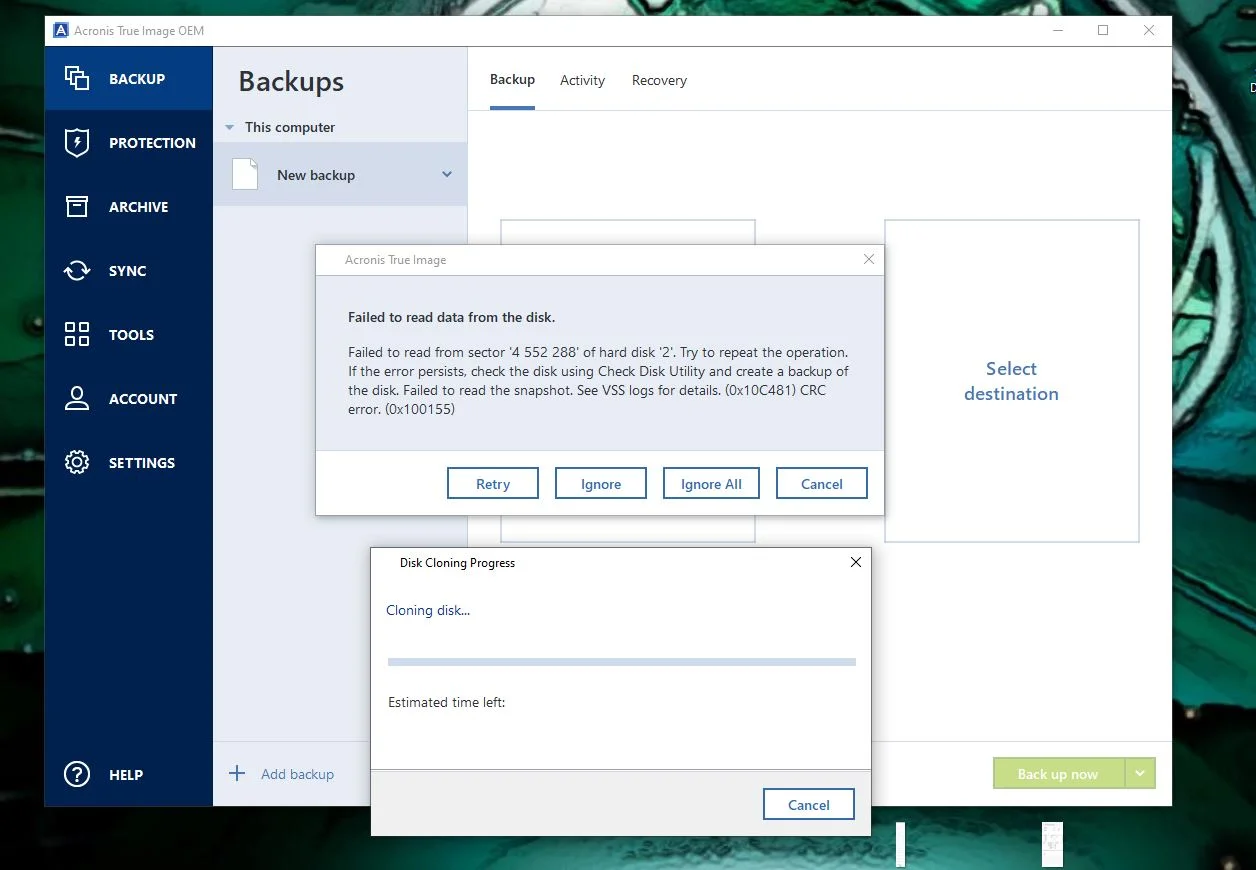Click Ignore All in the error dialog
Screen dimensions: 1256x870
[711, 484]
